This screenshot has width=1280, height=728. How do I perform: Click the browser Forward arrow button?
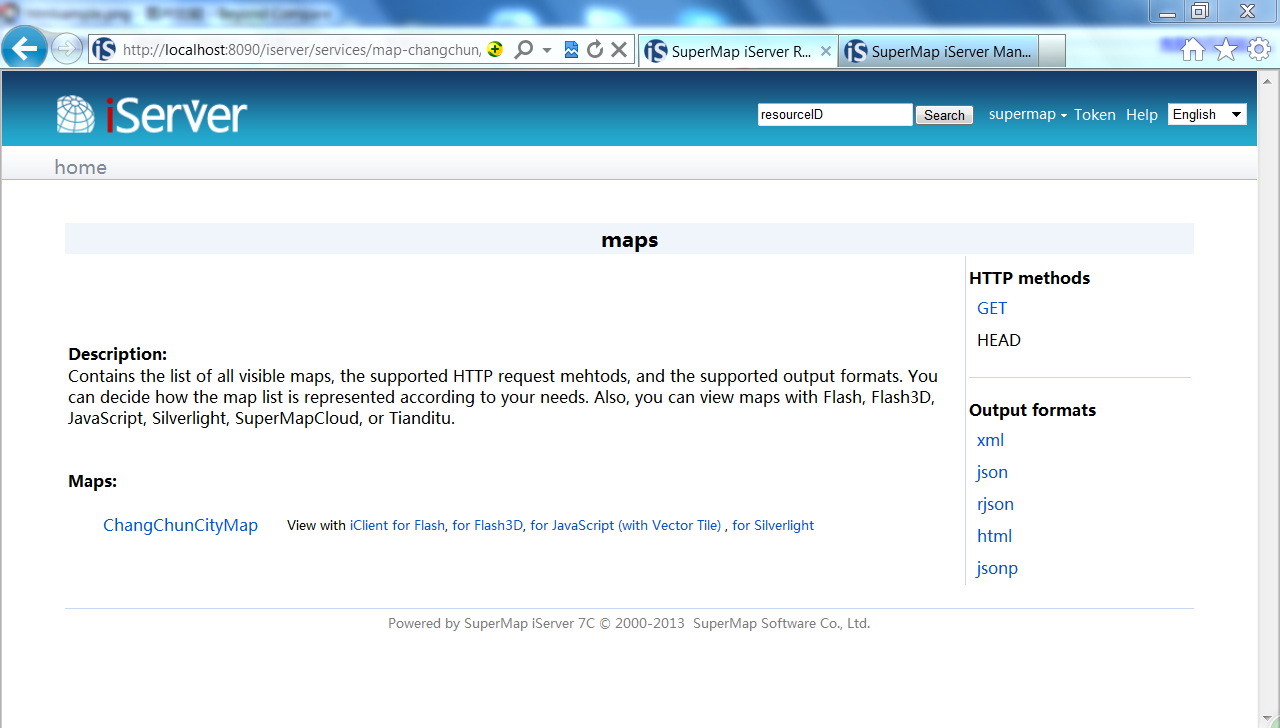tap(66, 49)
